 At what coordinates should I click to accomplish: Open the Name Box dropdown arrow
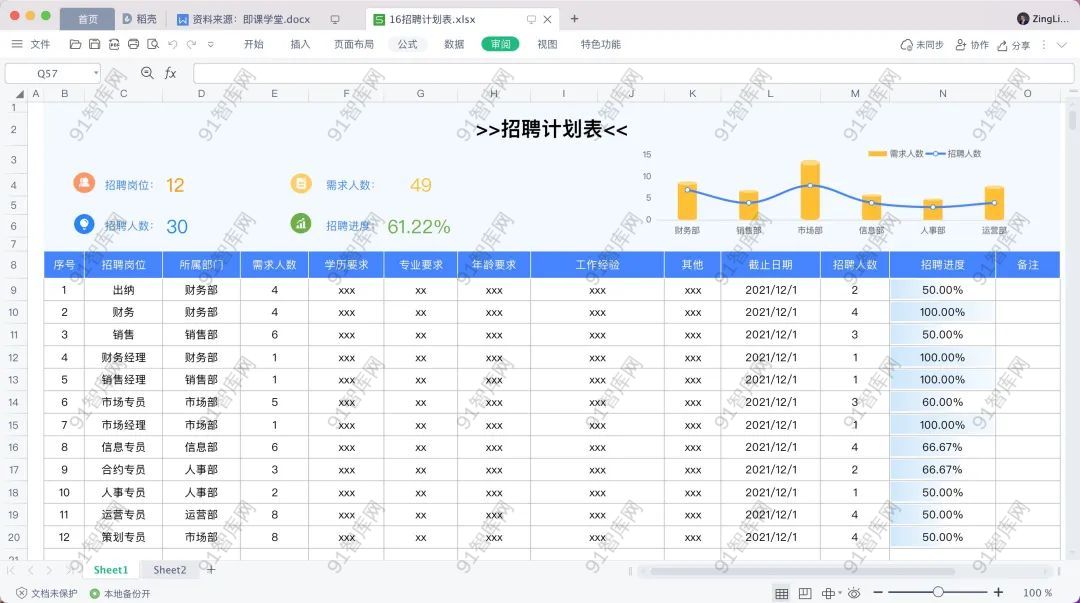coord(96,73)
